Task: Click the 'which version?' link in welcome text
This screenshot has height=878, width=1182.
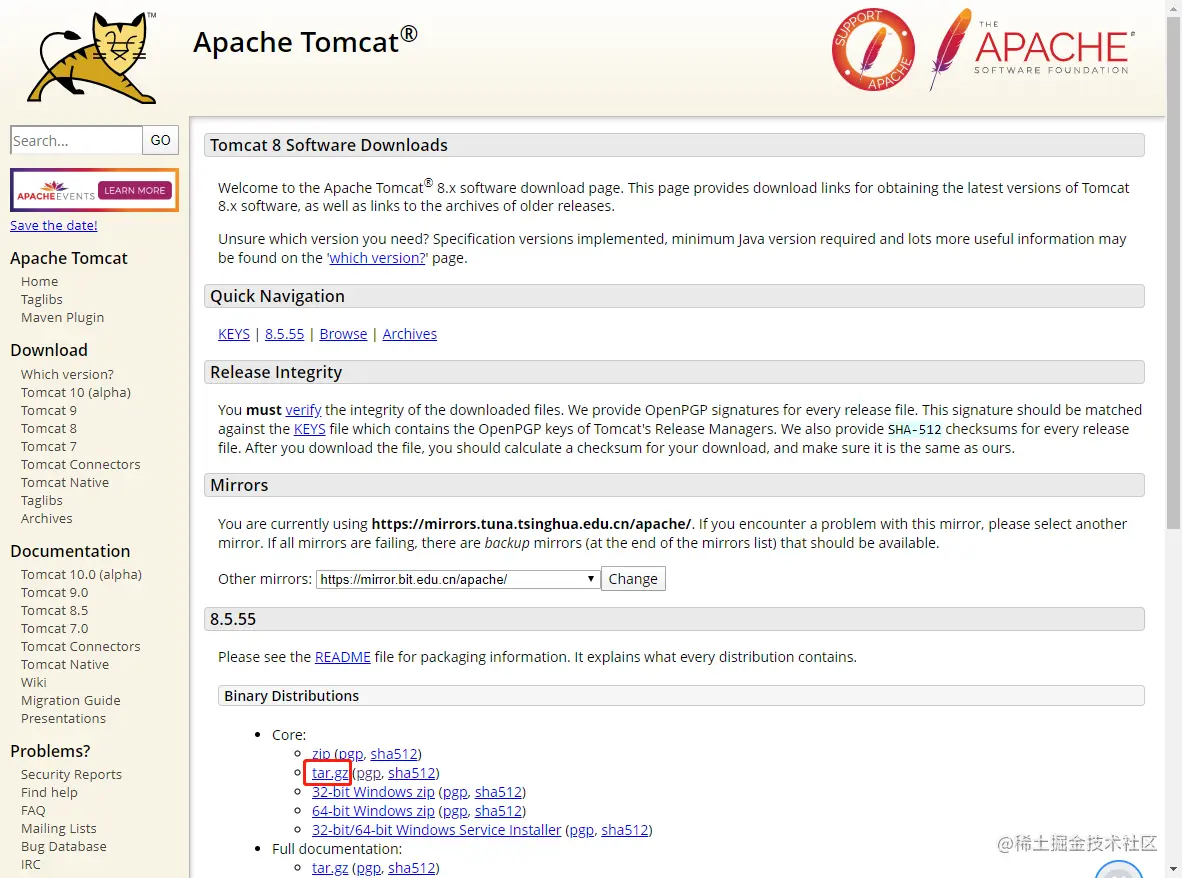Action: pyautogui.click(x=377, y=258)
